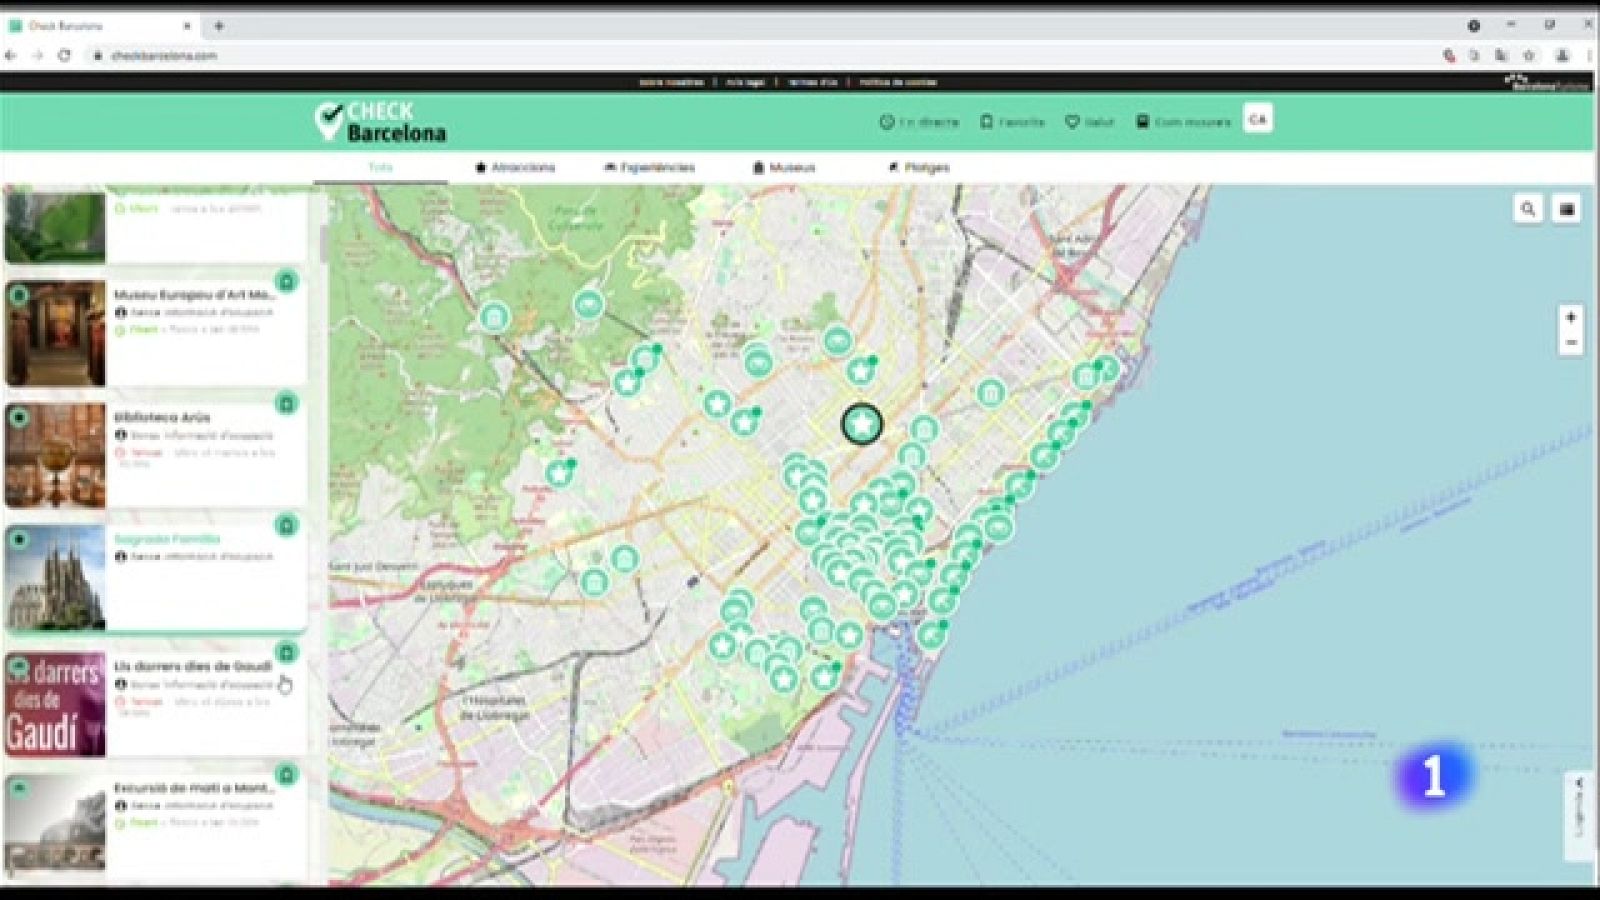Zoom out using the minus control
This screenshot has width=1600, height=900.
coord(1570,343)
